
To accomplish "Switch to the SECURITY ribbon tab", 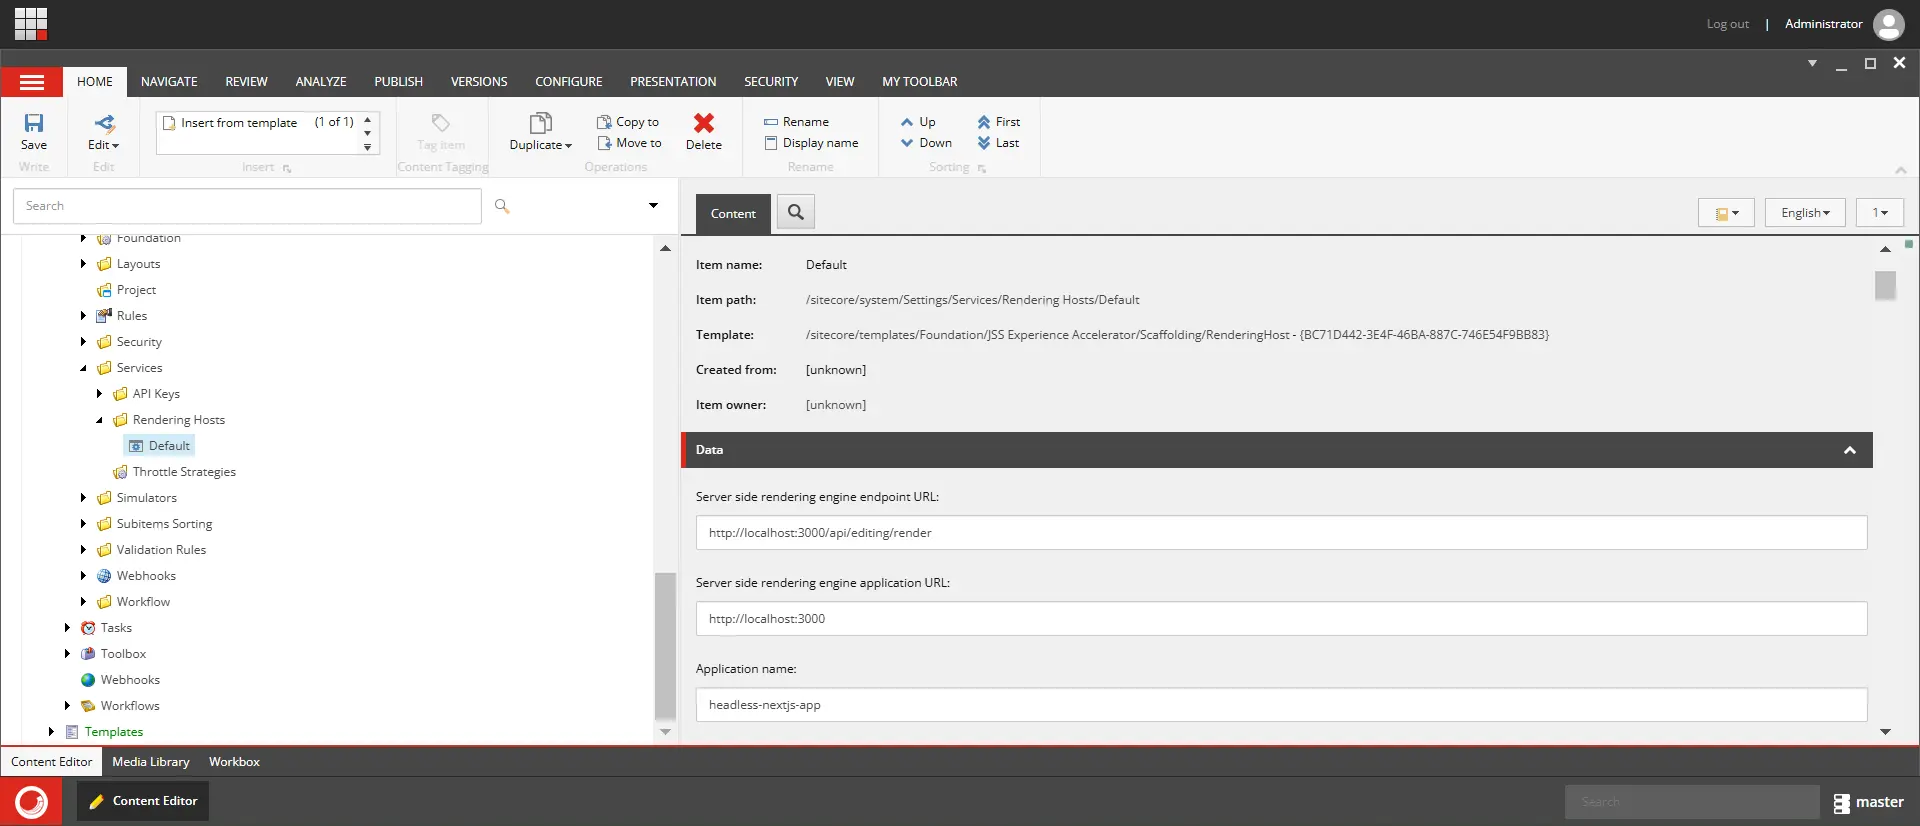I will pos(771,82).
